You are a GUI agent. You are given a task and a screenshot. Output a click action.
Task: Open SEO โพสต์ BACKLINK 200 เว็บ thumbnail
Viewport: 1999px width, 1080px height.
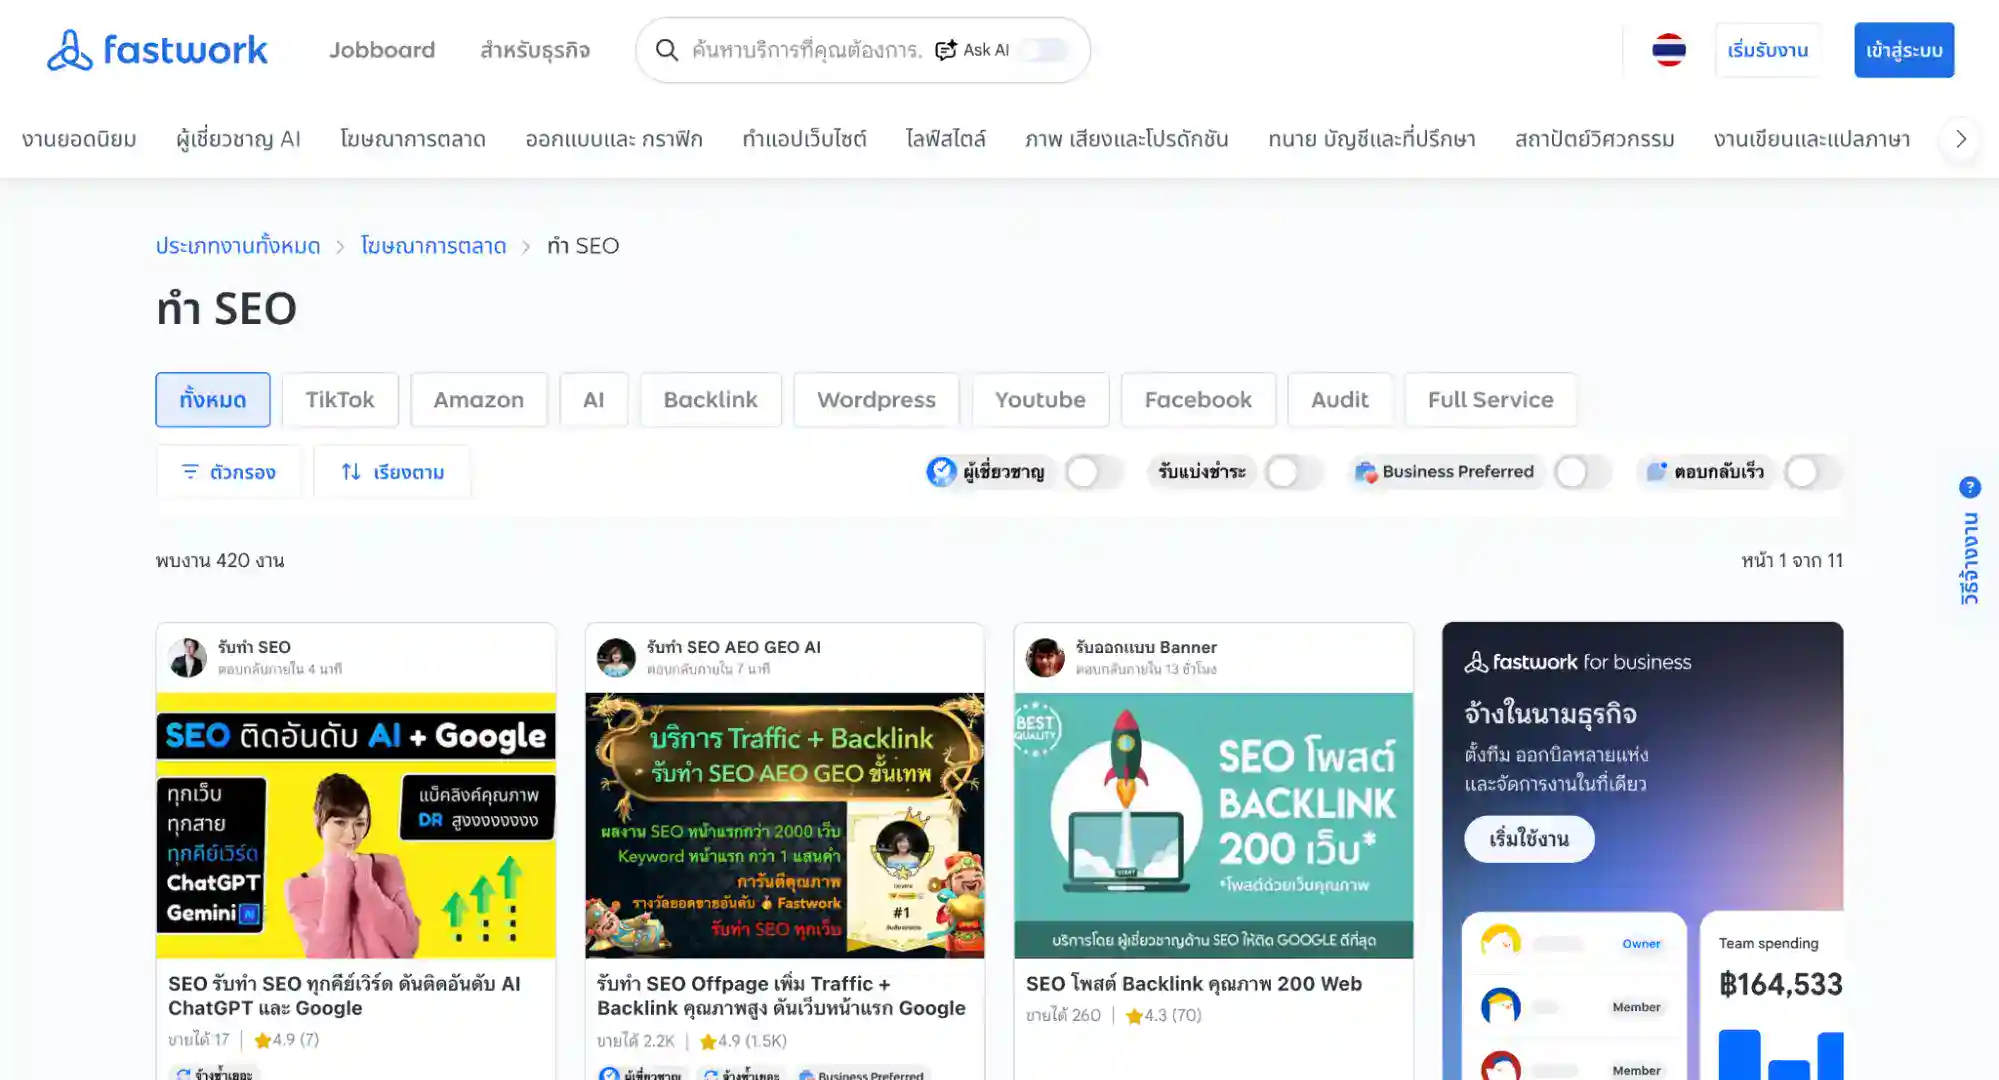(1214, 825)
